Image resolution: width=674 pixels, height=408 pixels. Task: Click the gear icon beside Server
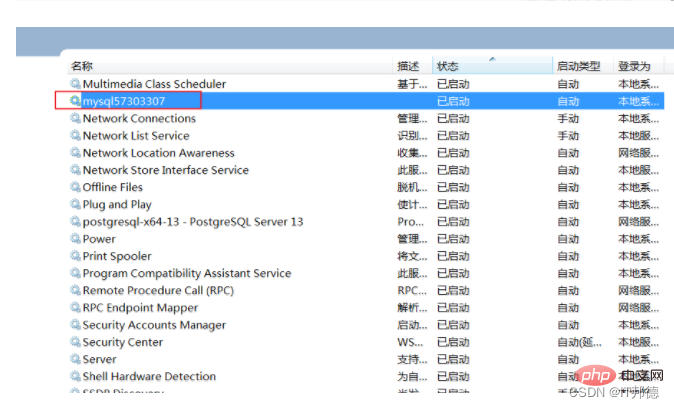tap(75, 359)
